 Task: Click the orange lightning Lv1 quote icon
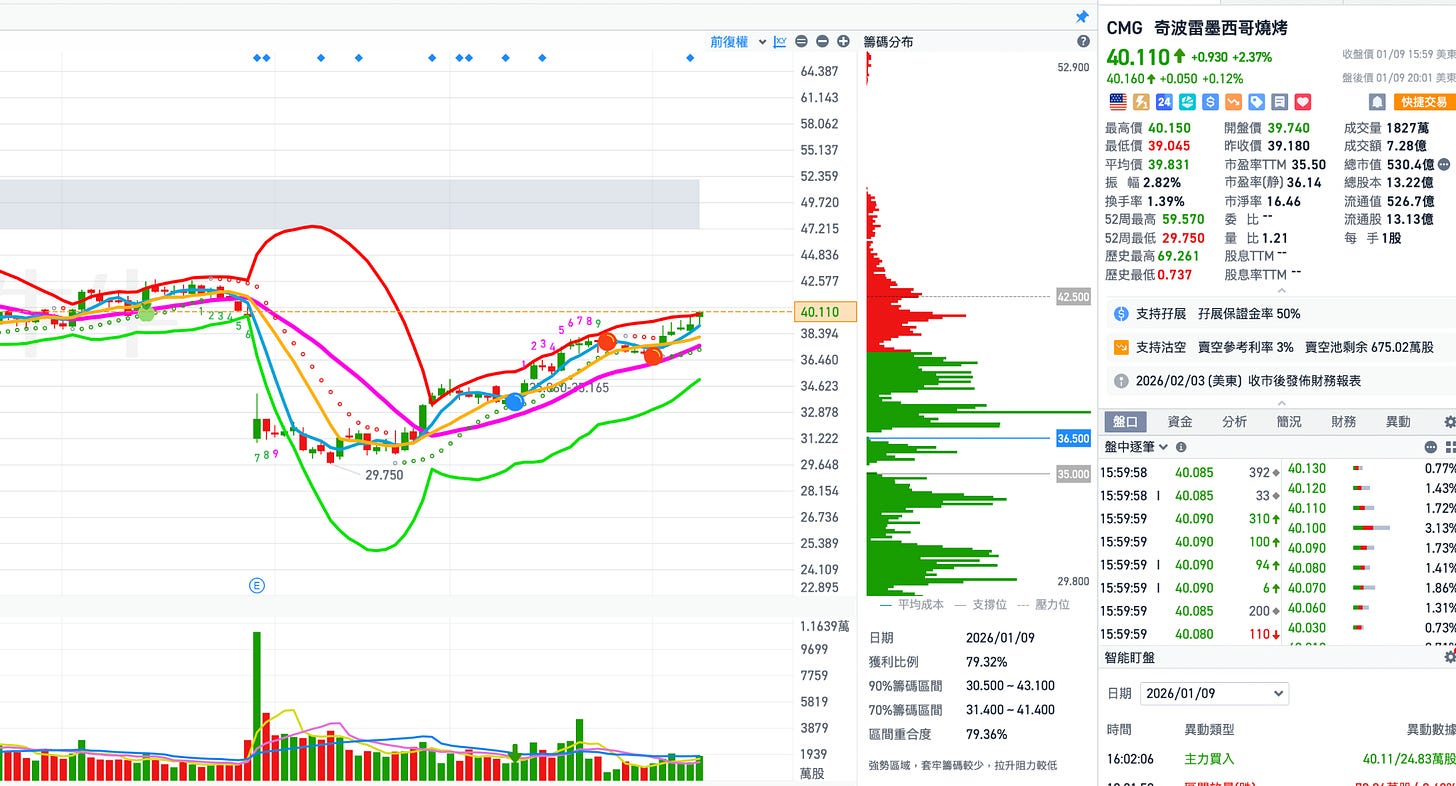pos(1141,102)
